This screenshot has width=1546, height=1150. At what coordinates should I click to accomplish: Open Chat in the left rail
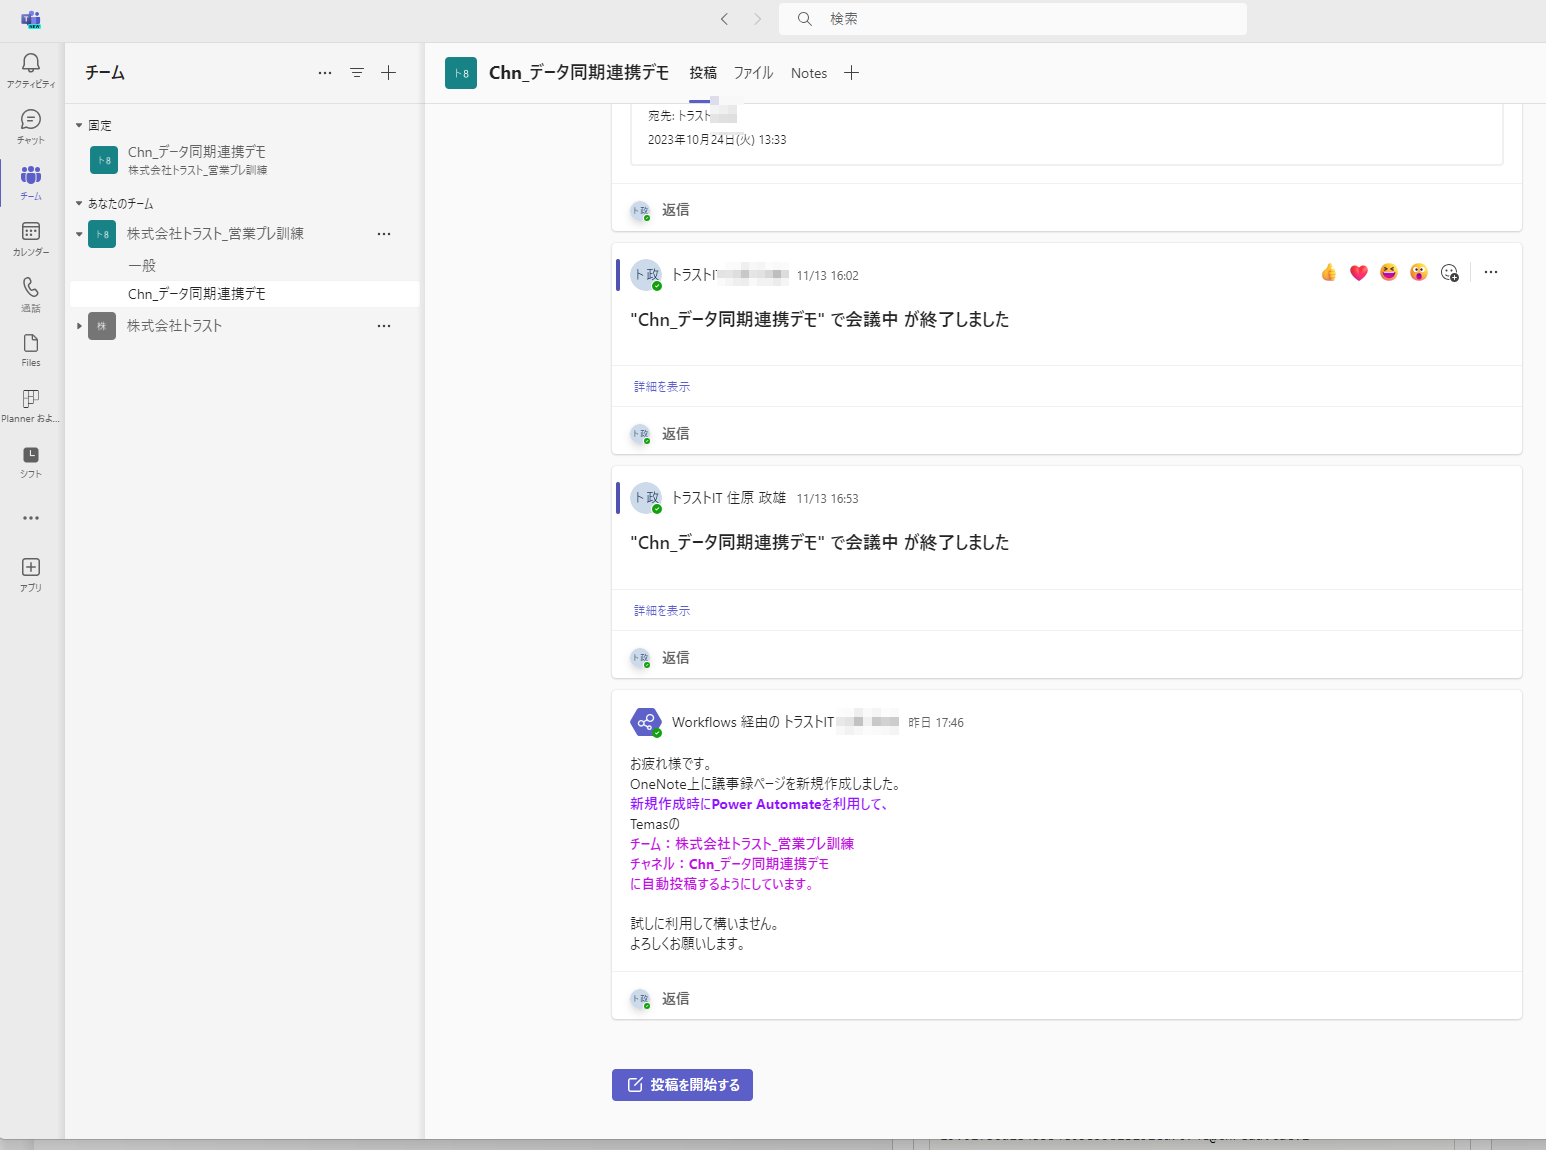coord(31,126)
